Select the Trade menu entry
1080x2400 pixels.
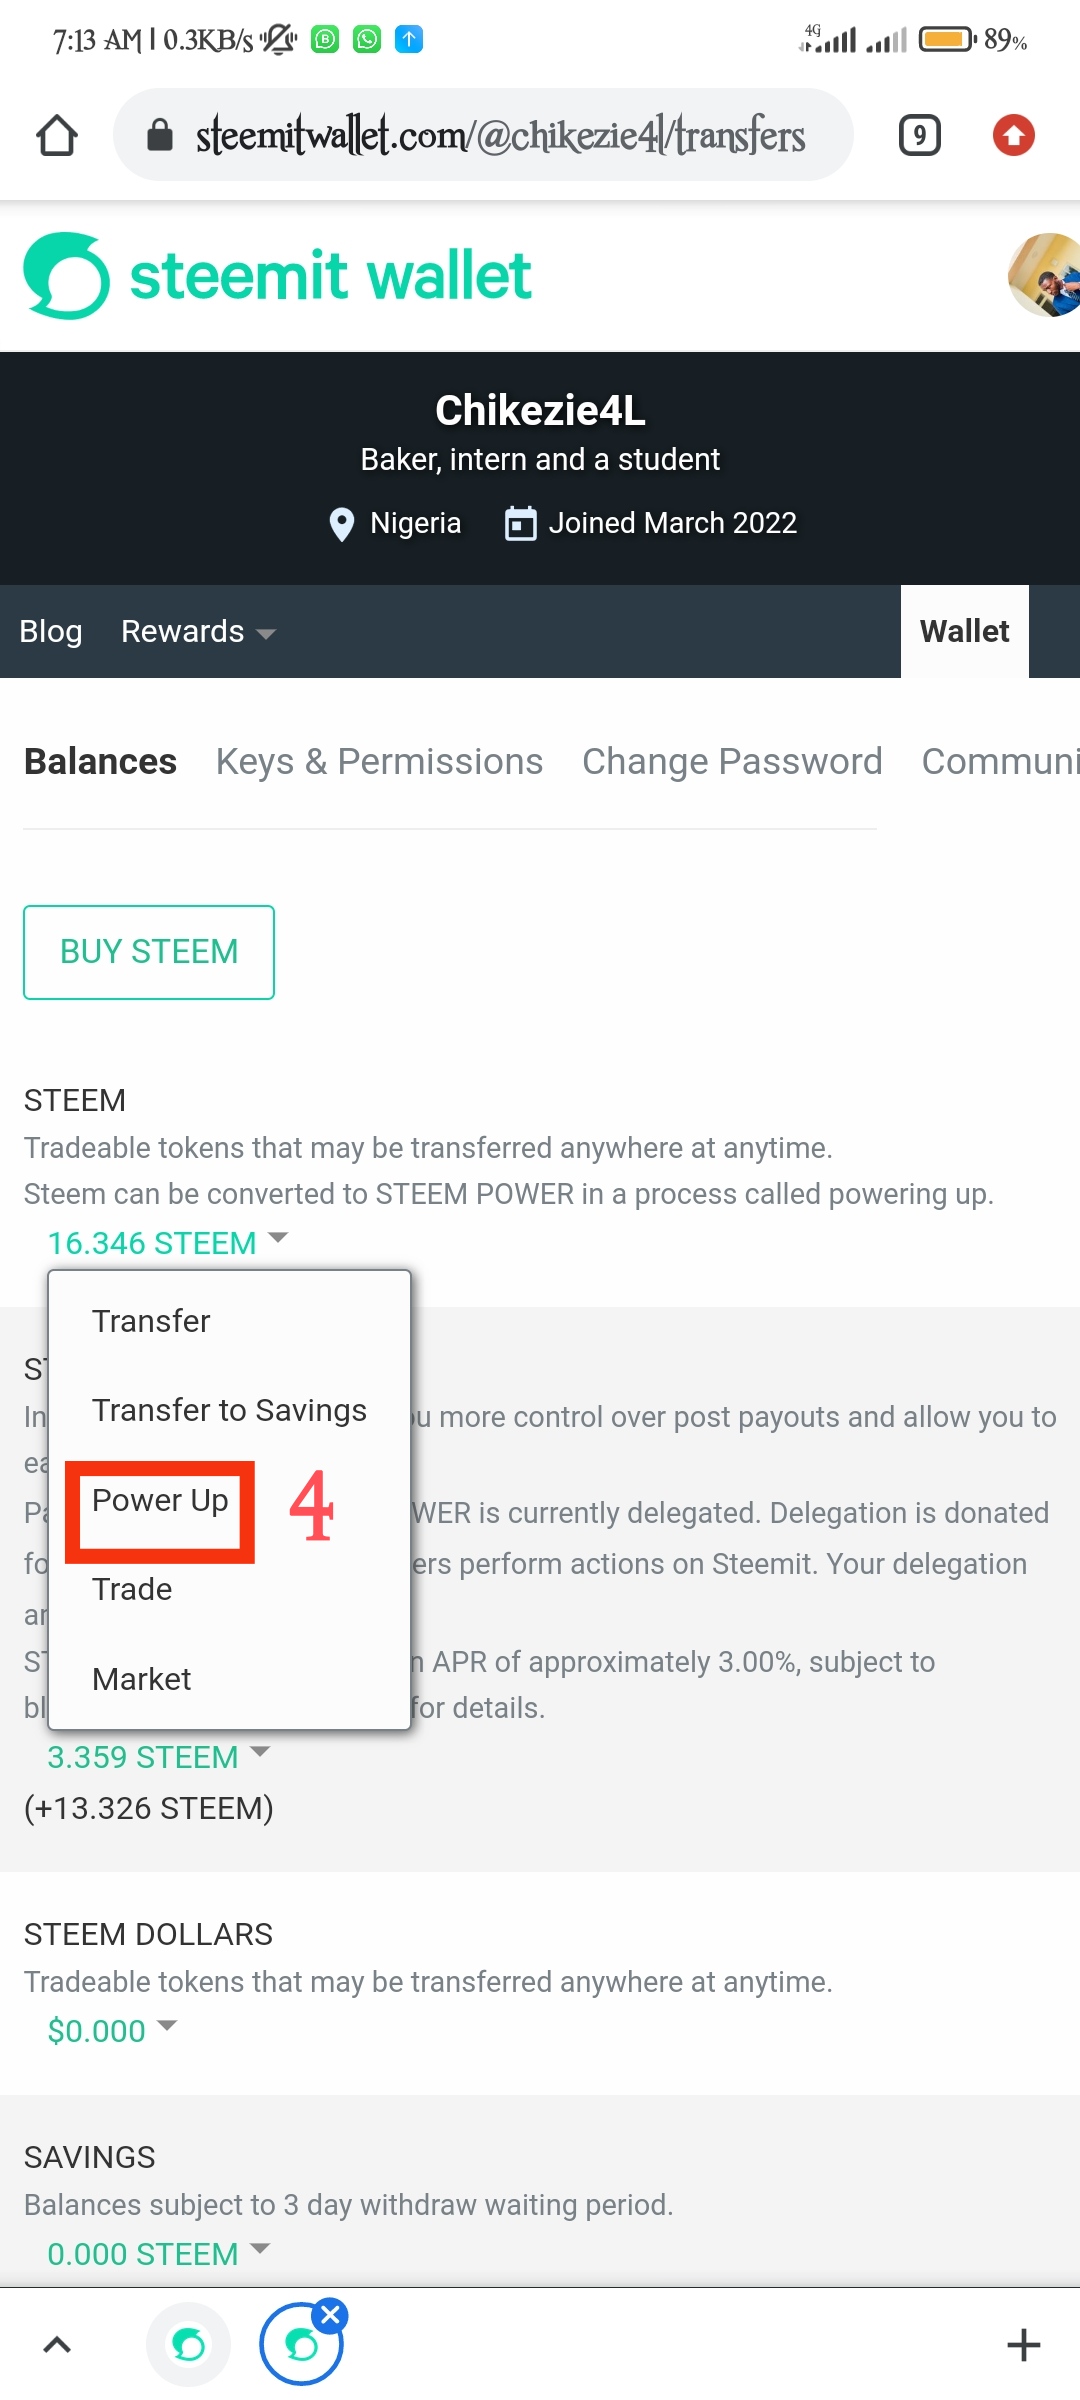click(x=132, y=1590)
